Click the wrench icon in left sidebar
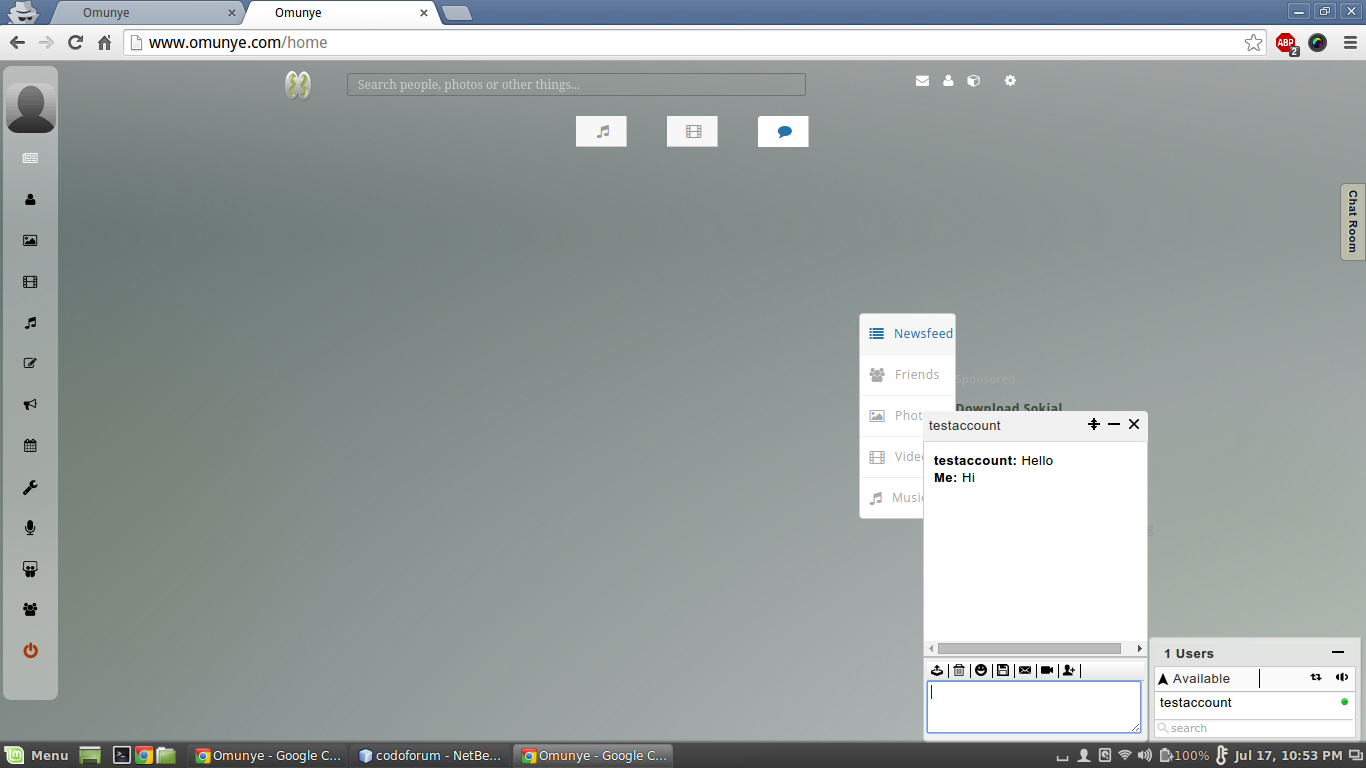The width and height of the screenshot is (1366, 768). (x=30, y=487)
